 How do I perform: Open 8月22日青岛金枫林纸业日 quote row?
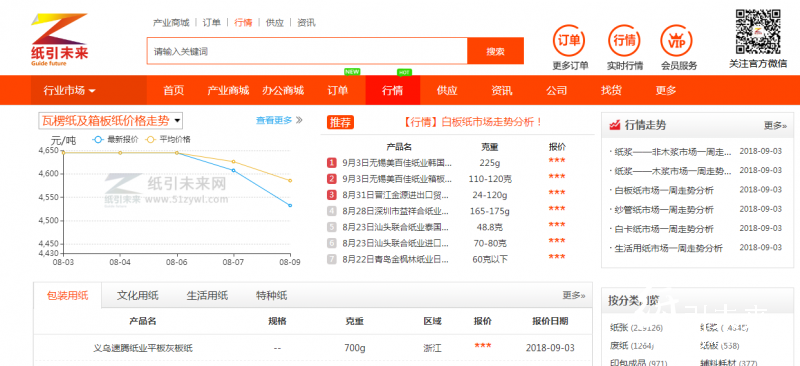[396, 259]
